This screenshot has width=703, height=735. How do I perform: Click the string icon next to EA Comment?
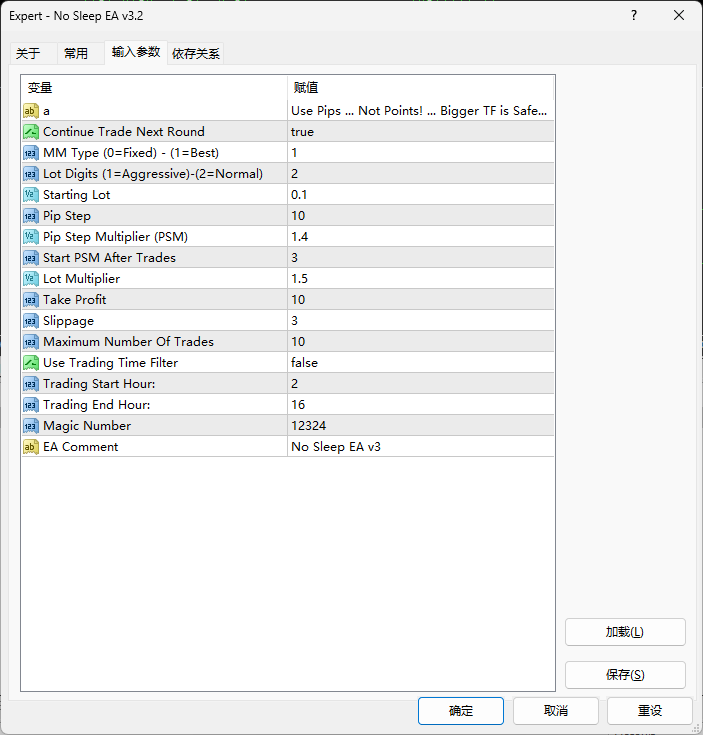[x=31, y=447]
